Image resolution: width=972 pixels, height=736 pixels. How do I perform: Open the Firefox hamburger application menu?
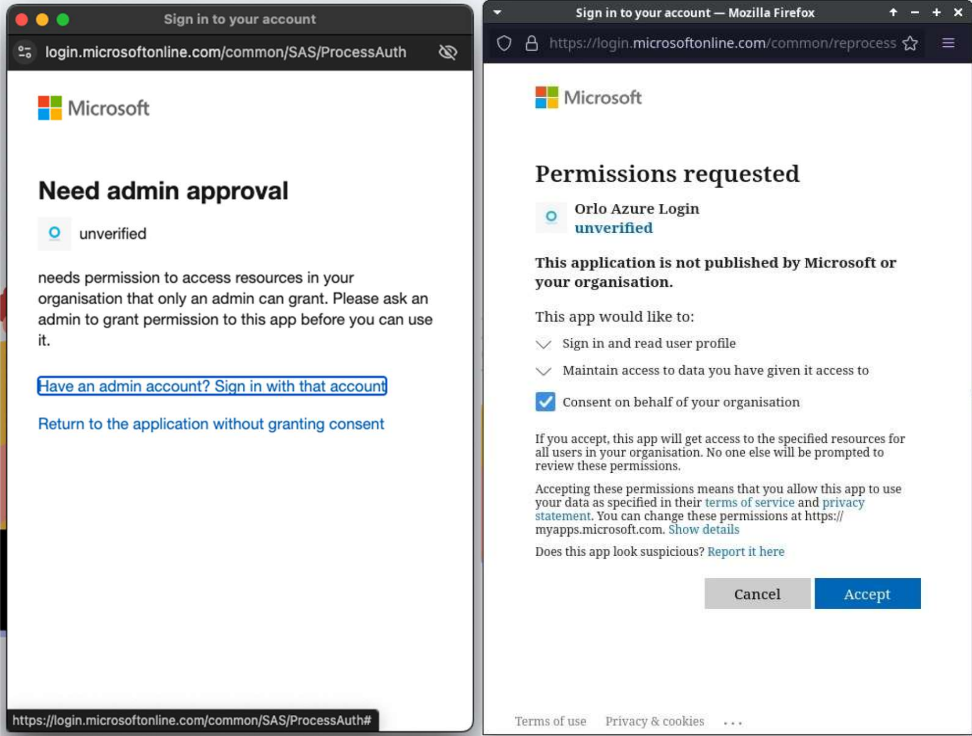(948, 43)
